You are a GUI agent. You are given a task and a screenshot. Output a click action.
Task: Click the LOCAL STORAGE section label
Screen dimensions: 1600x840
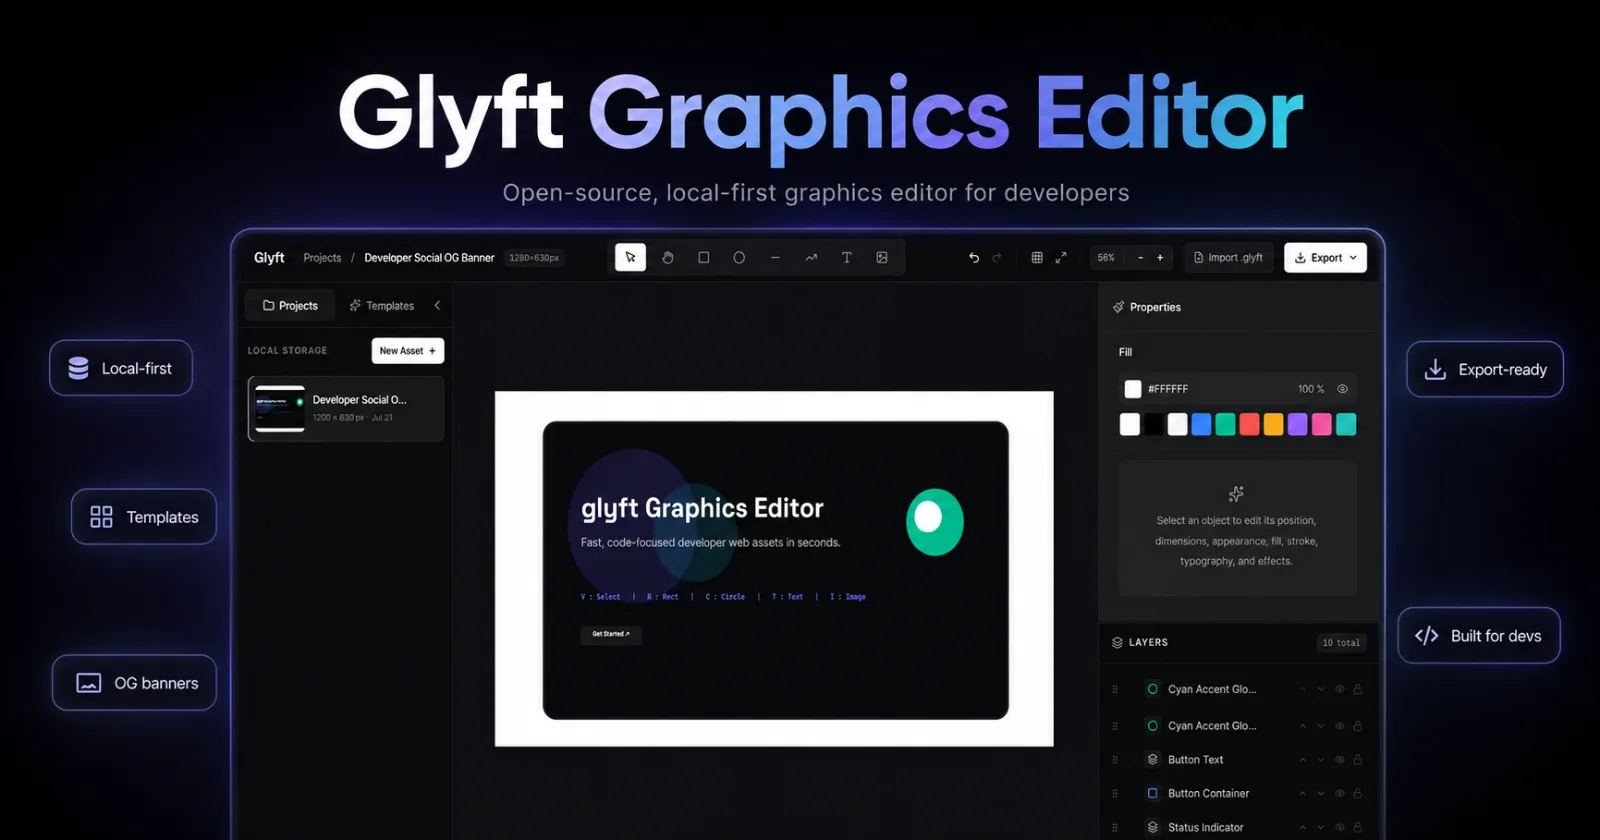tap(287, 351)
